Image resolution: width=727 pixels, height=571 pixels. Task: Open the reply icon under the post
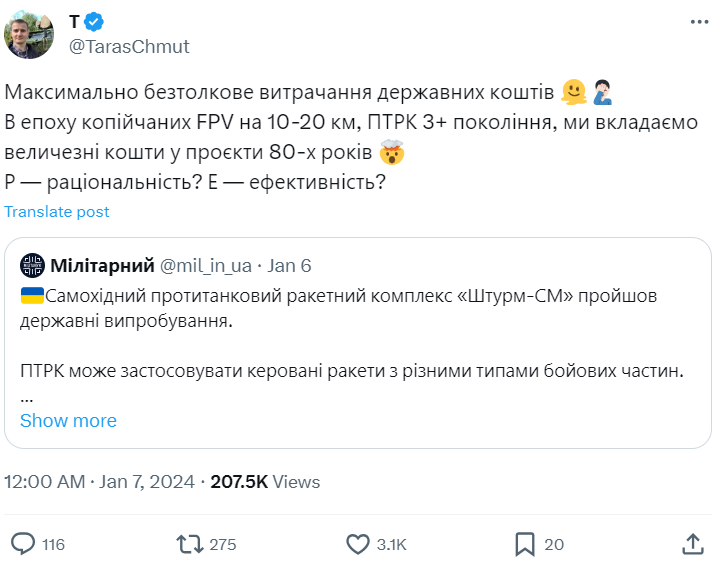[x=24, y=544]
